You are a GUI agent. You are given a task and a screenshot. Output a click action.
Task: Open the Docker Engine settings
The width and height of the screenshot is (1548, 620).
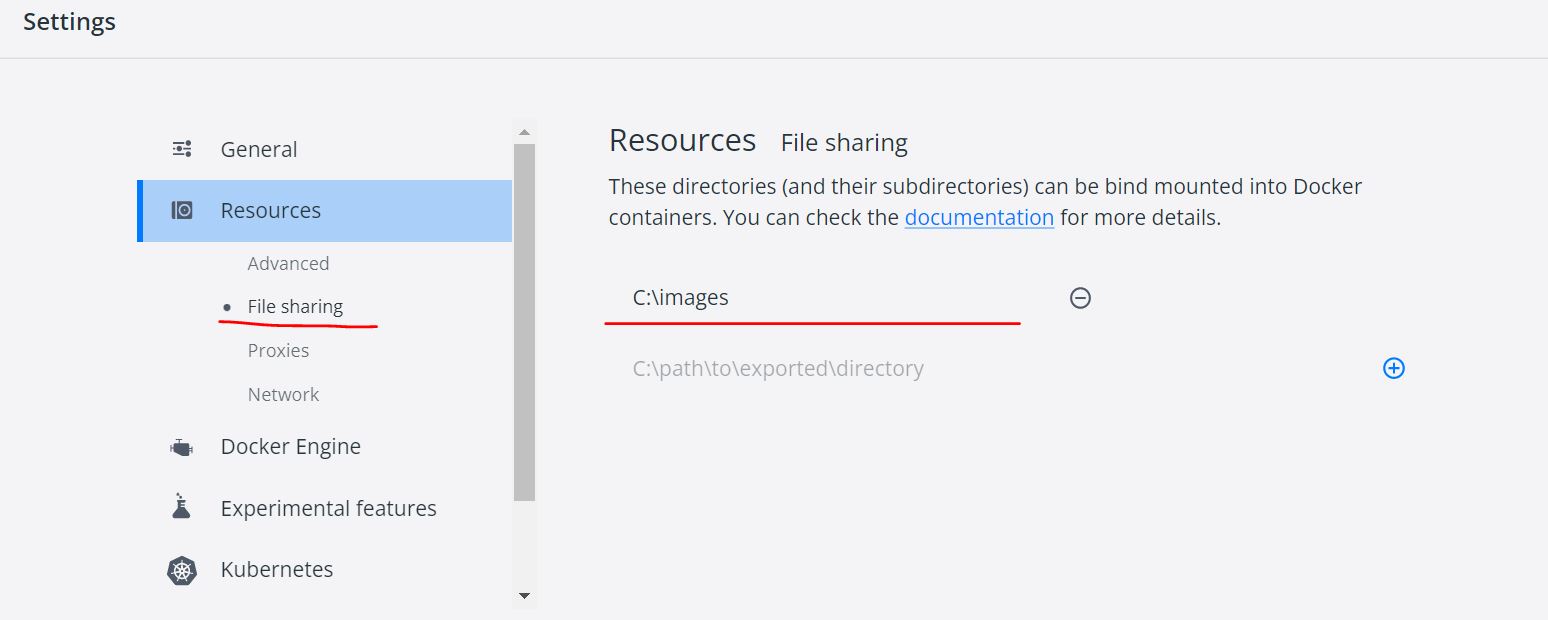290,447
